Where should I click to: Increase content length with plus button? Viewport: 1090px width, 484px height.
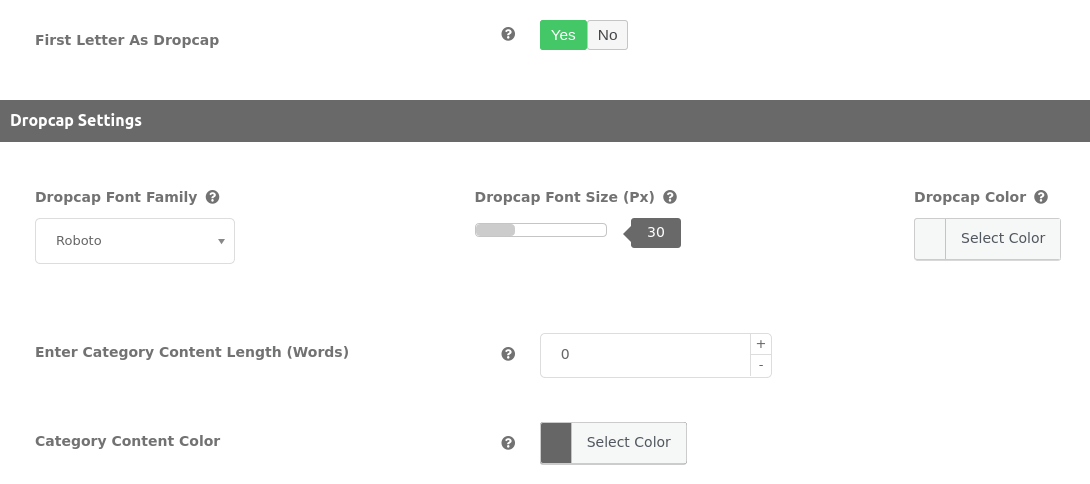click(x=761, y=344)
